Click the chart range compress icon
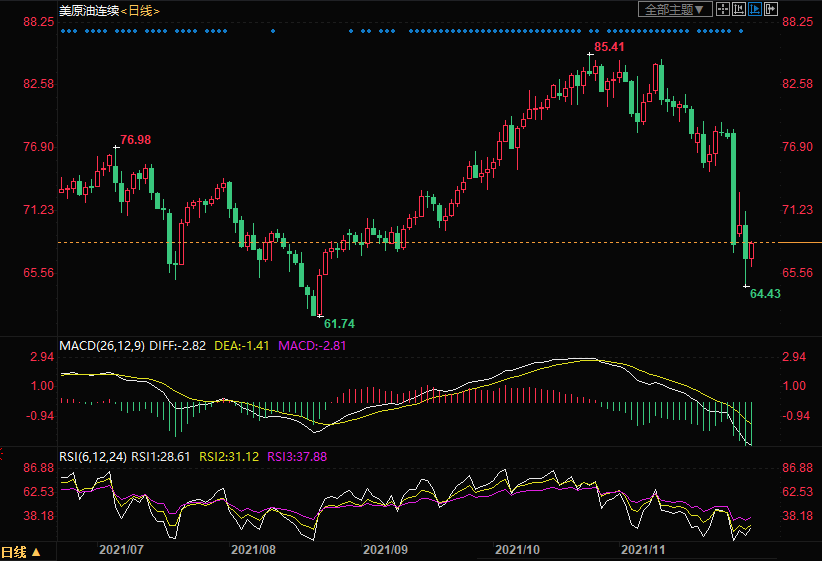The image size is (822, 561). (740, 9)
